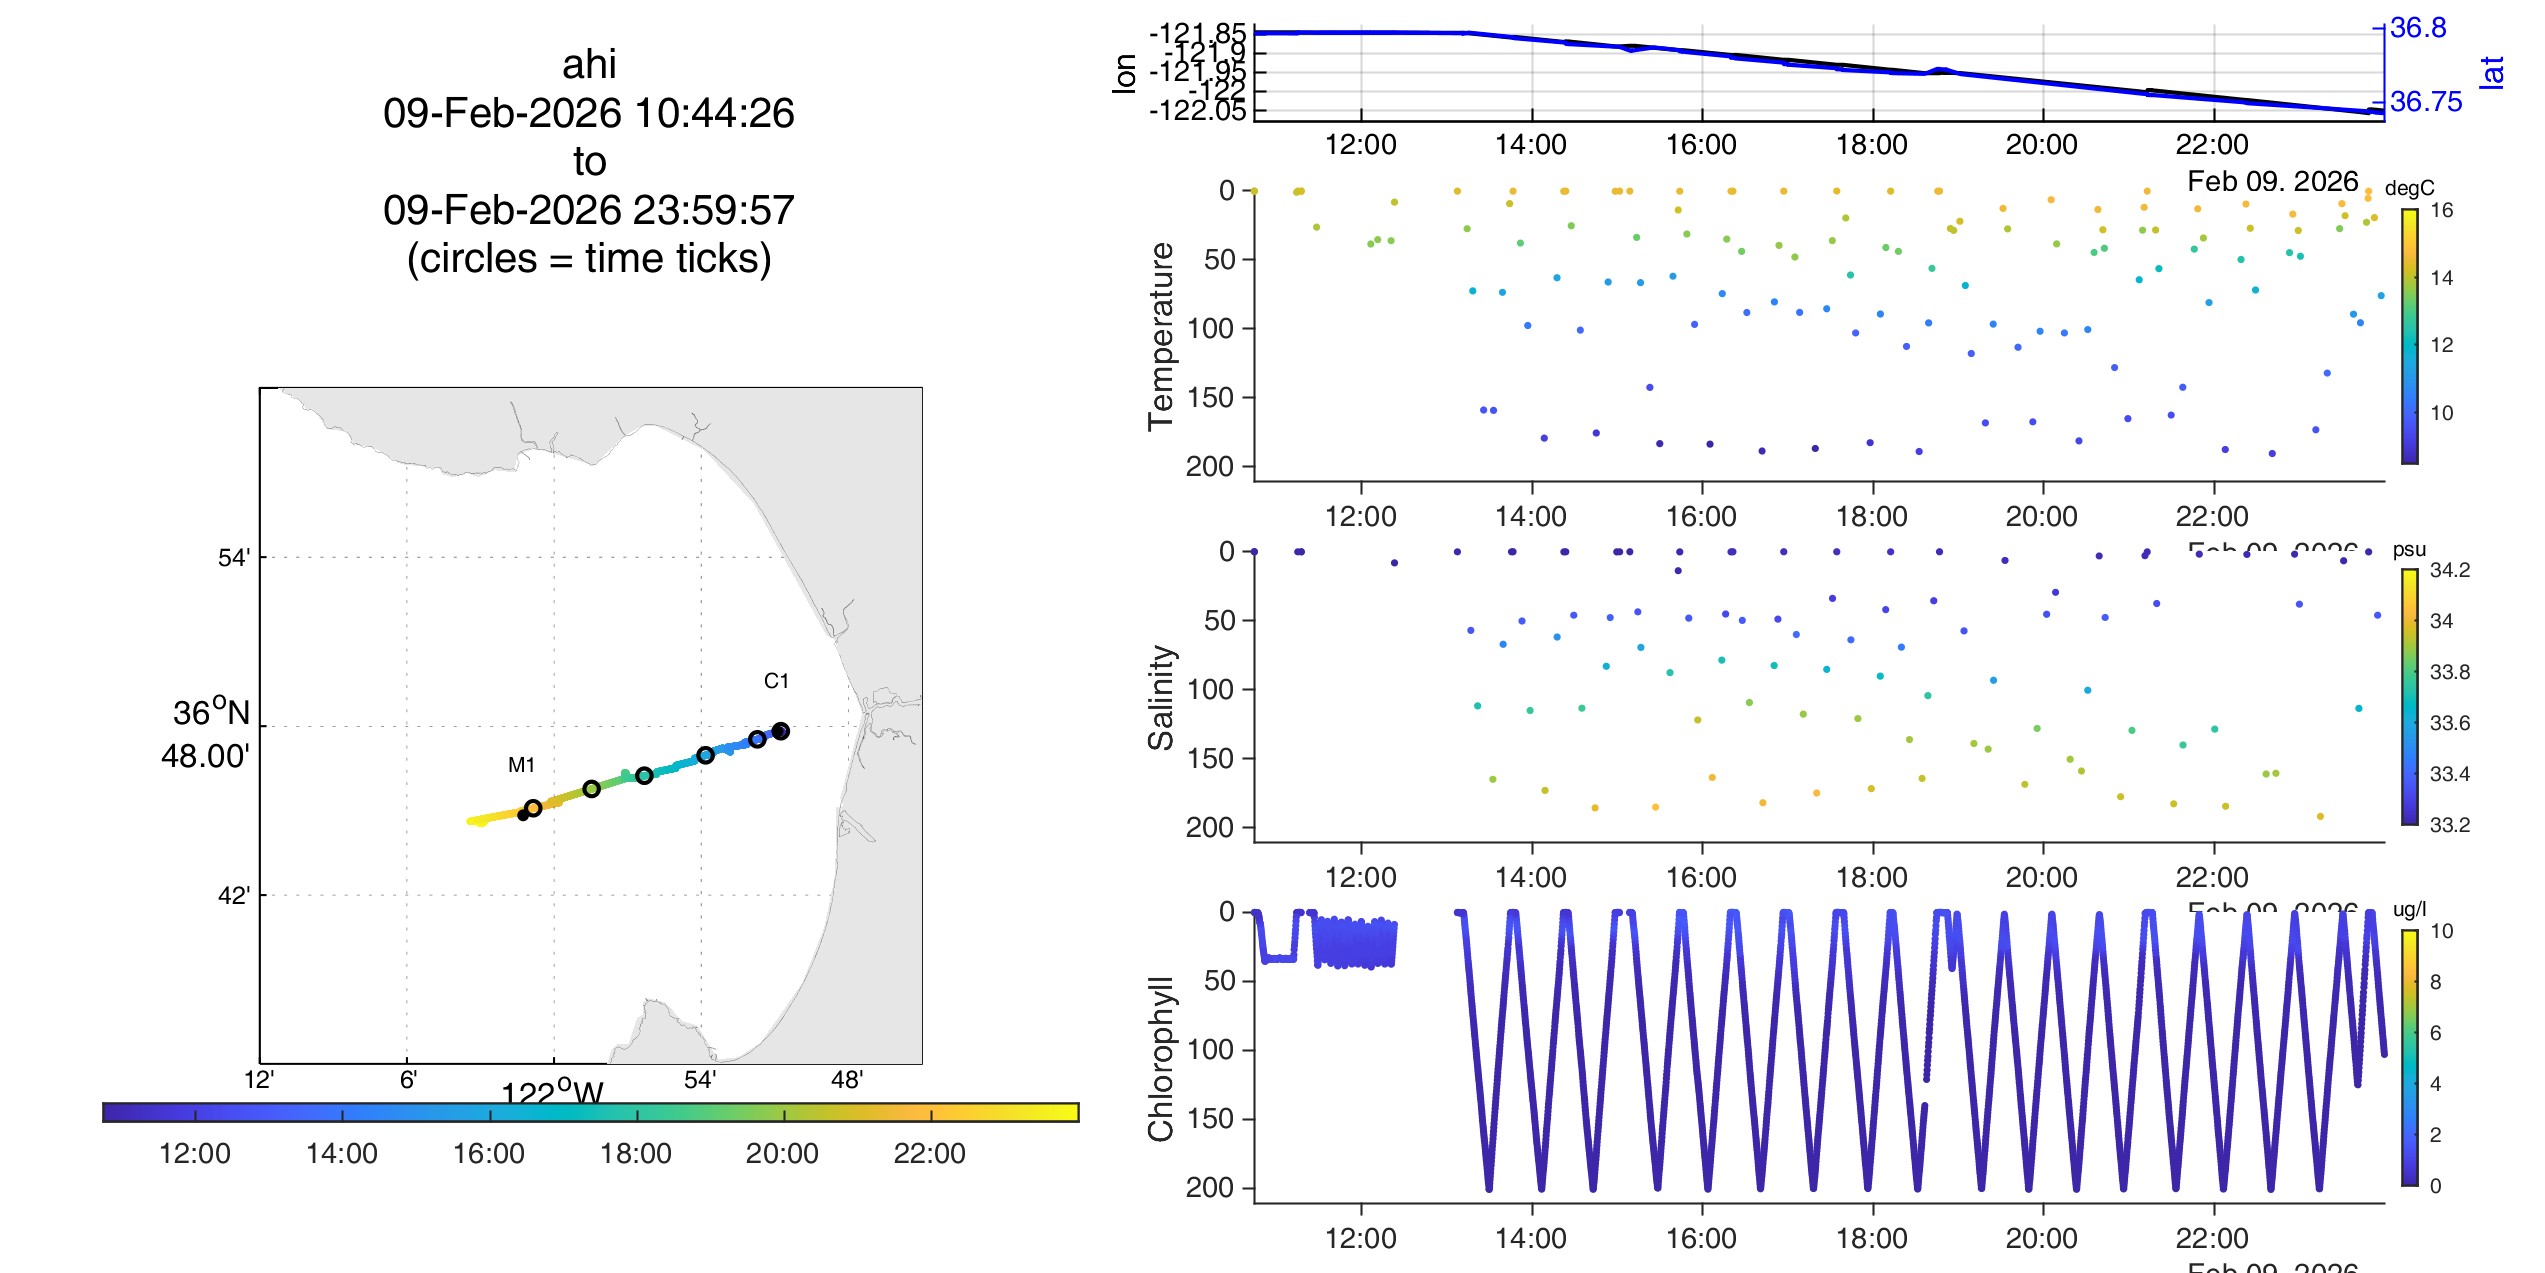Click the blue lat axis label
Viewport: 2545px width, 1273px height.
click(2491, 72)
